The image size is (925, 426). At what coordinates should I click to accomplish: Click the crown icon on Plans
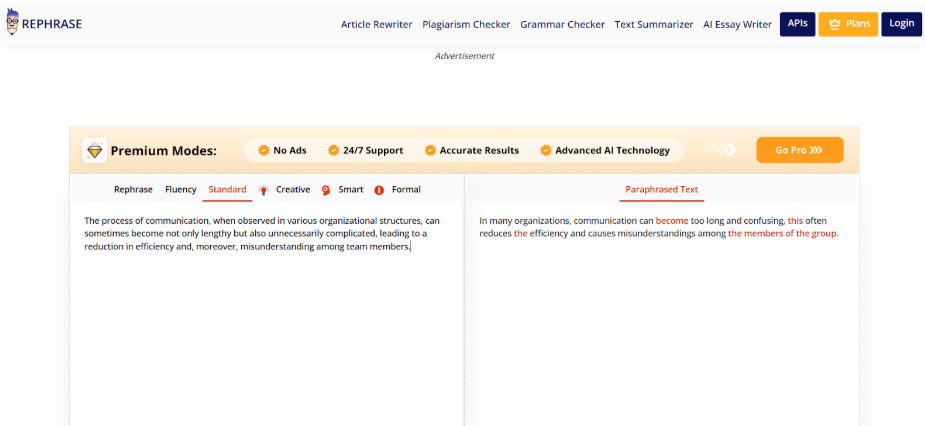pos(834,24)
